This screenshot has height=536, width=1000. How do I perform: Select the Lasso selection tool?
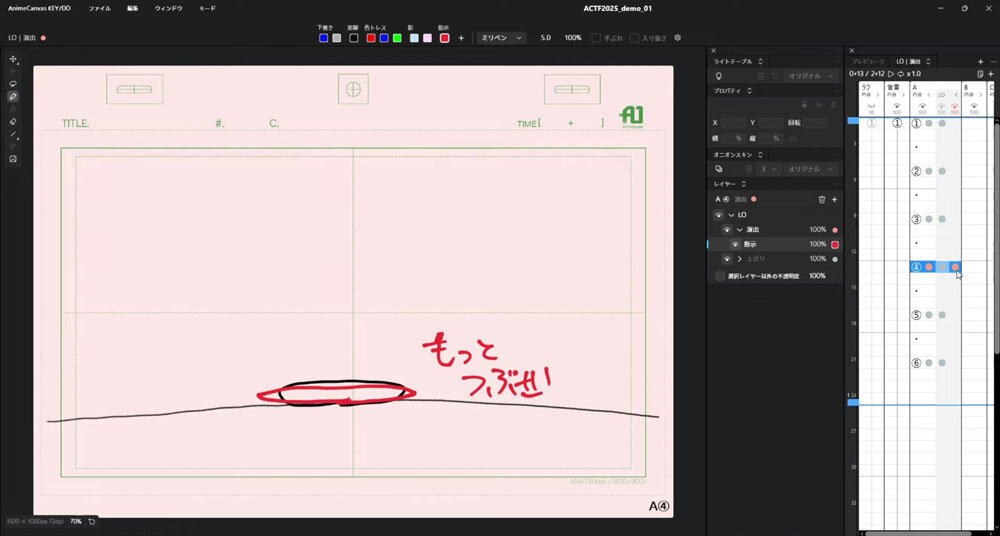coord(13,84)
